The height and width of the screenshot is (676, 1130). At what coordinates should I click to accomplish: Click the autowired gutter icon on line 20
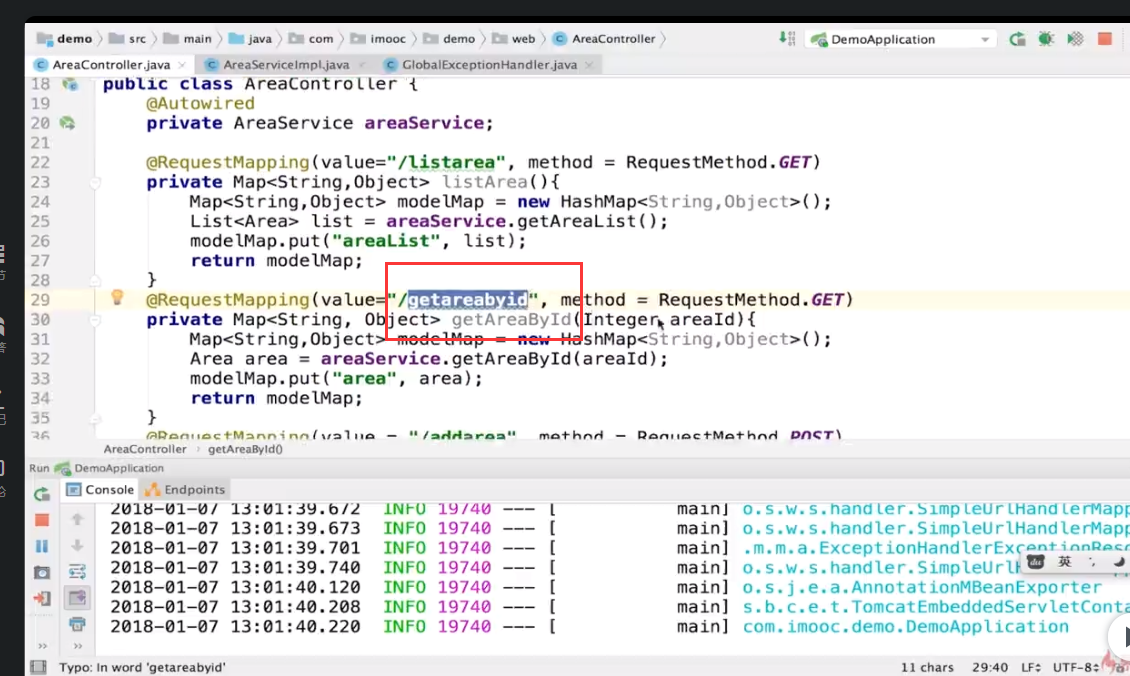click(x=67, y=123)
